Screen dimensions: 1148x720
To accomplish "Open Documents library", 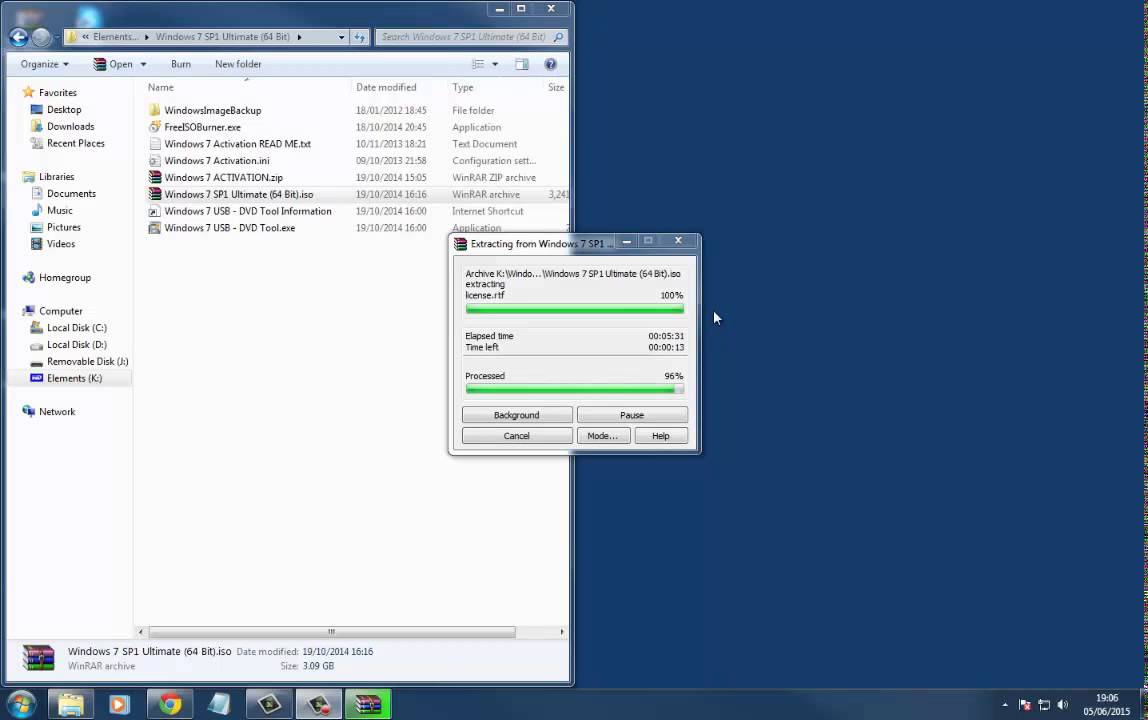I will [x=71, y=194].
